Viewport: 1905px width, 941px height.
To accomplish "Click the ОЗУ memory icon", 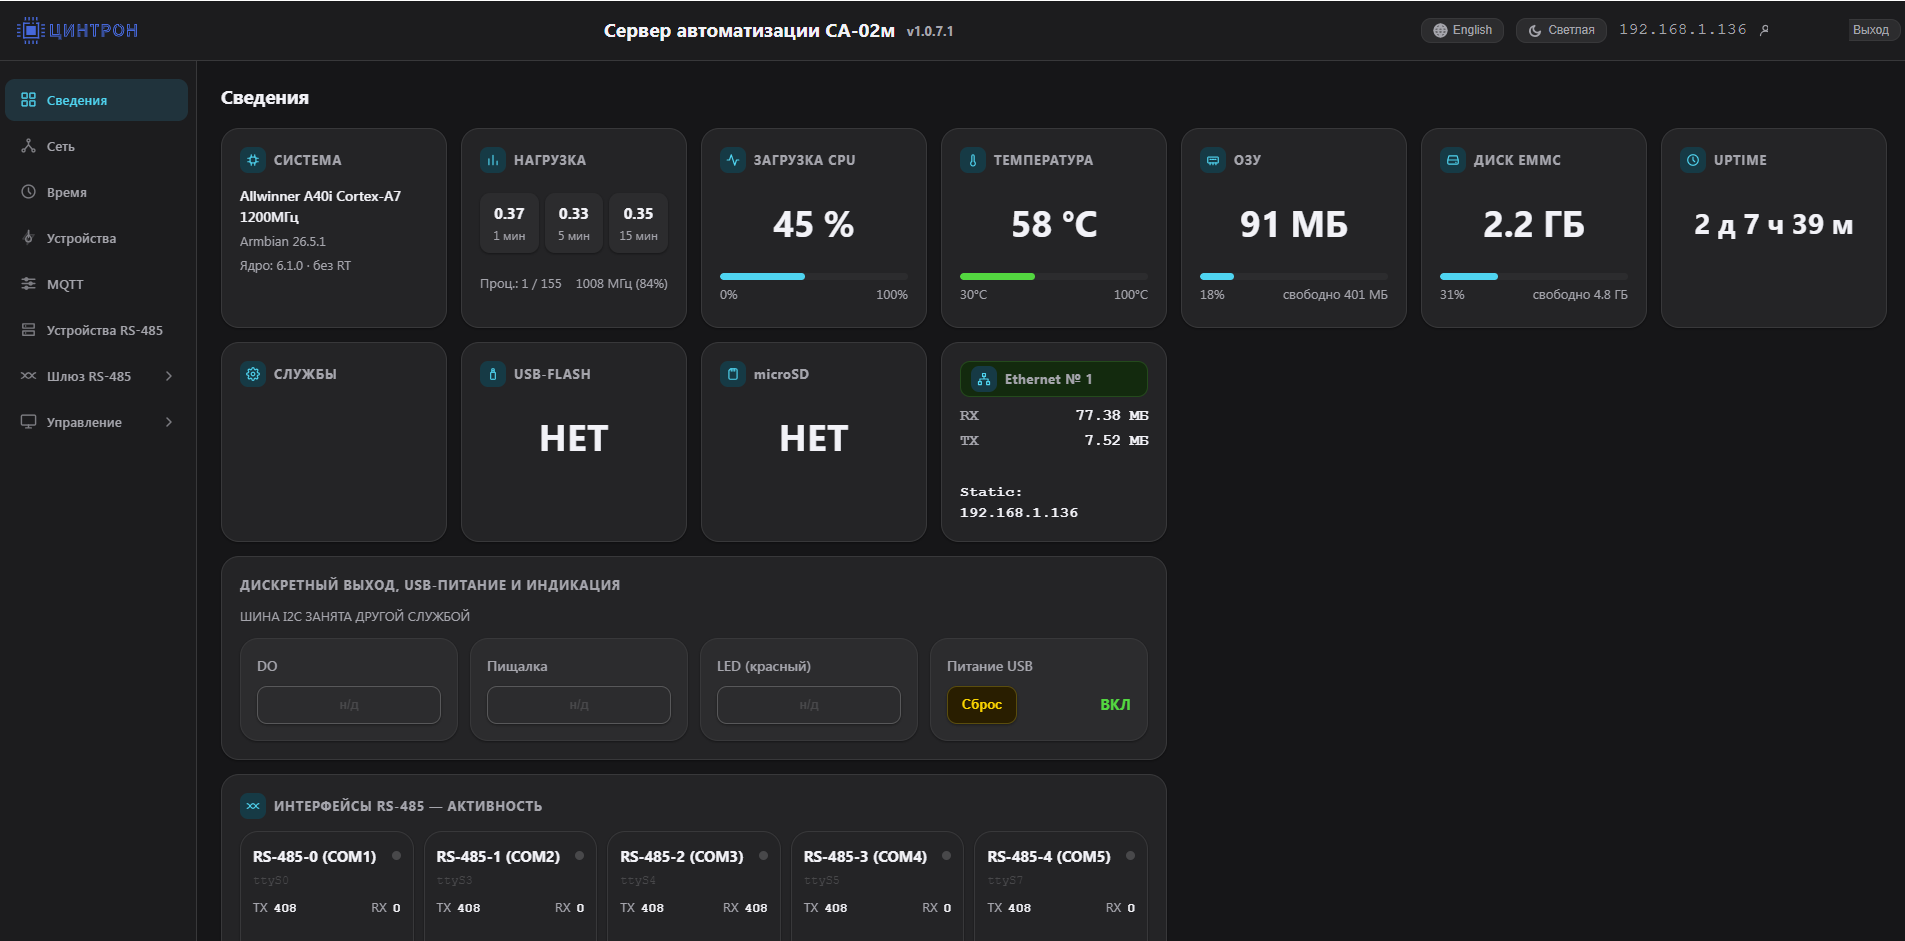I will click(1213, 160).
